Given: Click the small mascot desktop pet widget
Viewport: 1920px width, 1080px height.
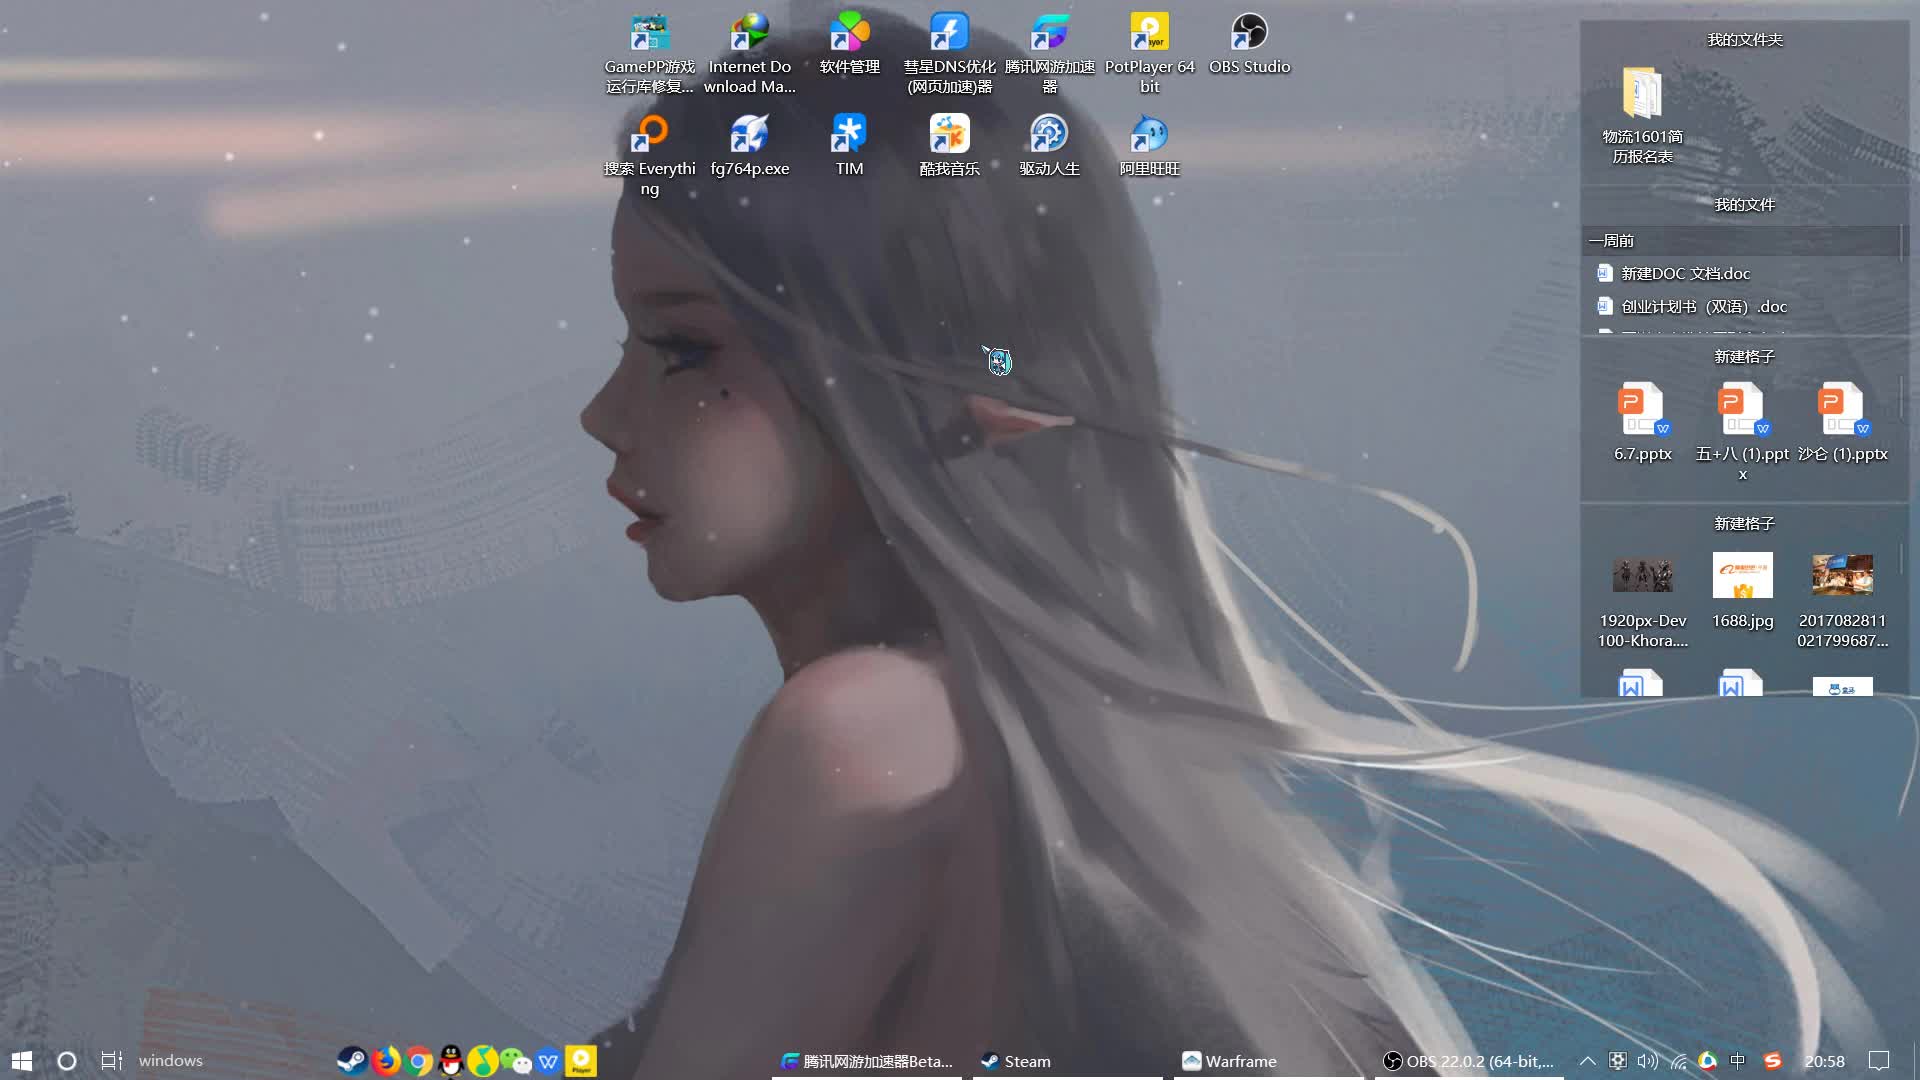Looking at the screenshot, I should pos(998,360).
